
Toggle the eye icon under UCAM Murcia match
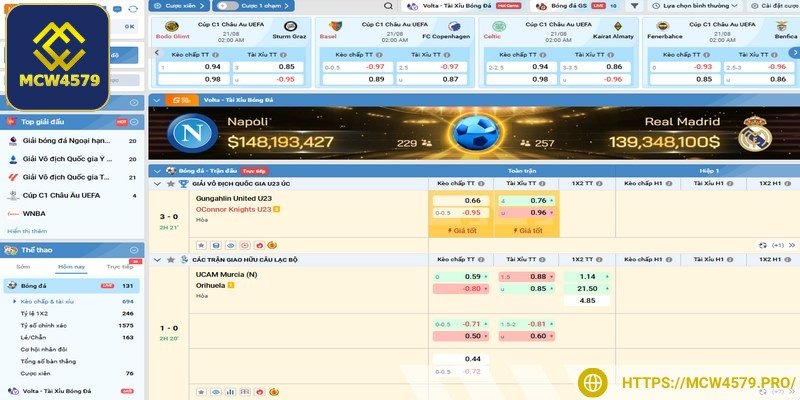(x=216, y=392)
